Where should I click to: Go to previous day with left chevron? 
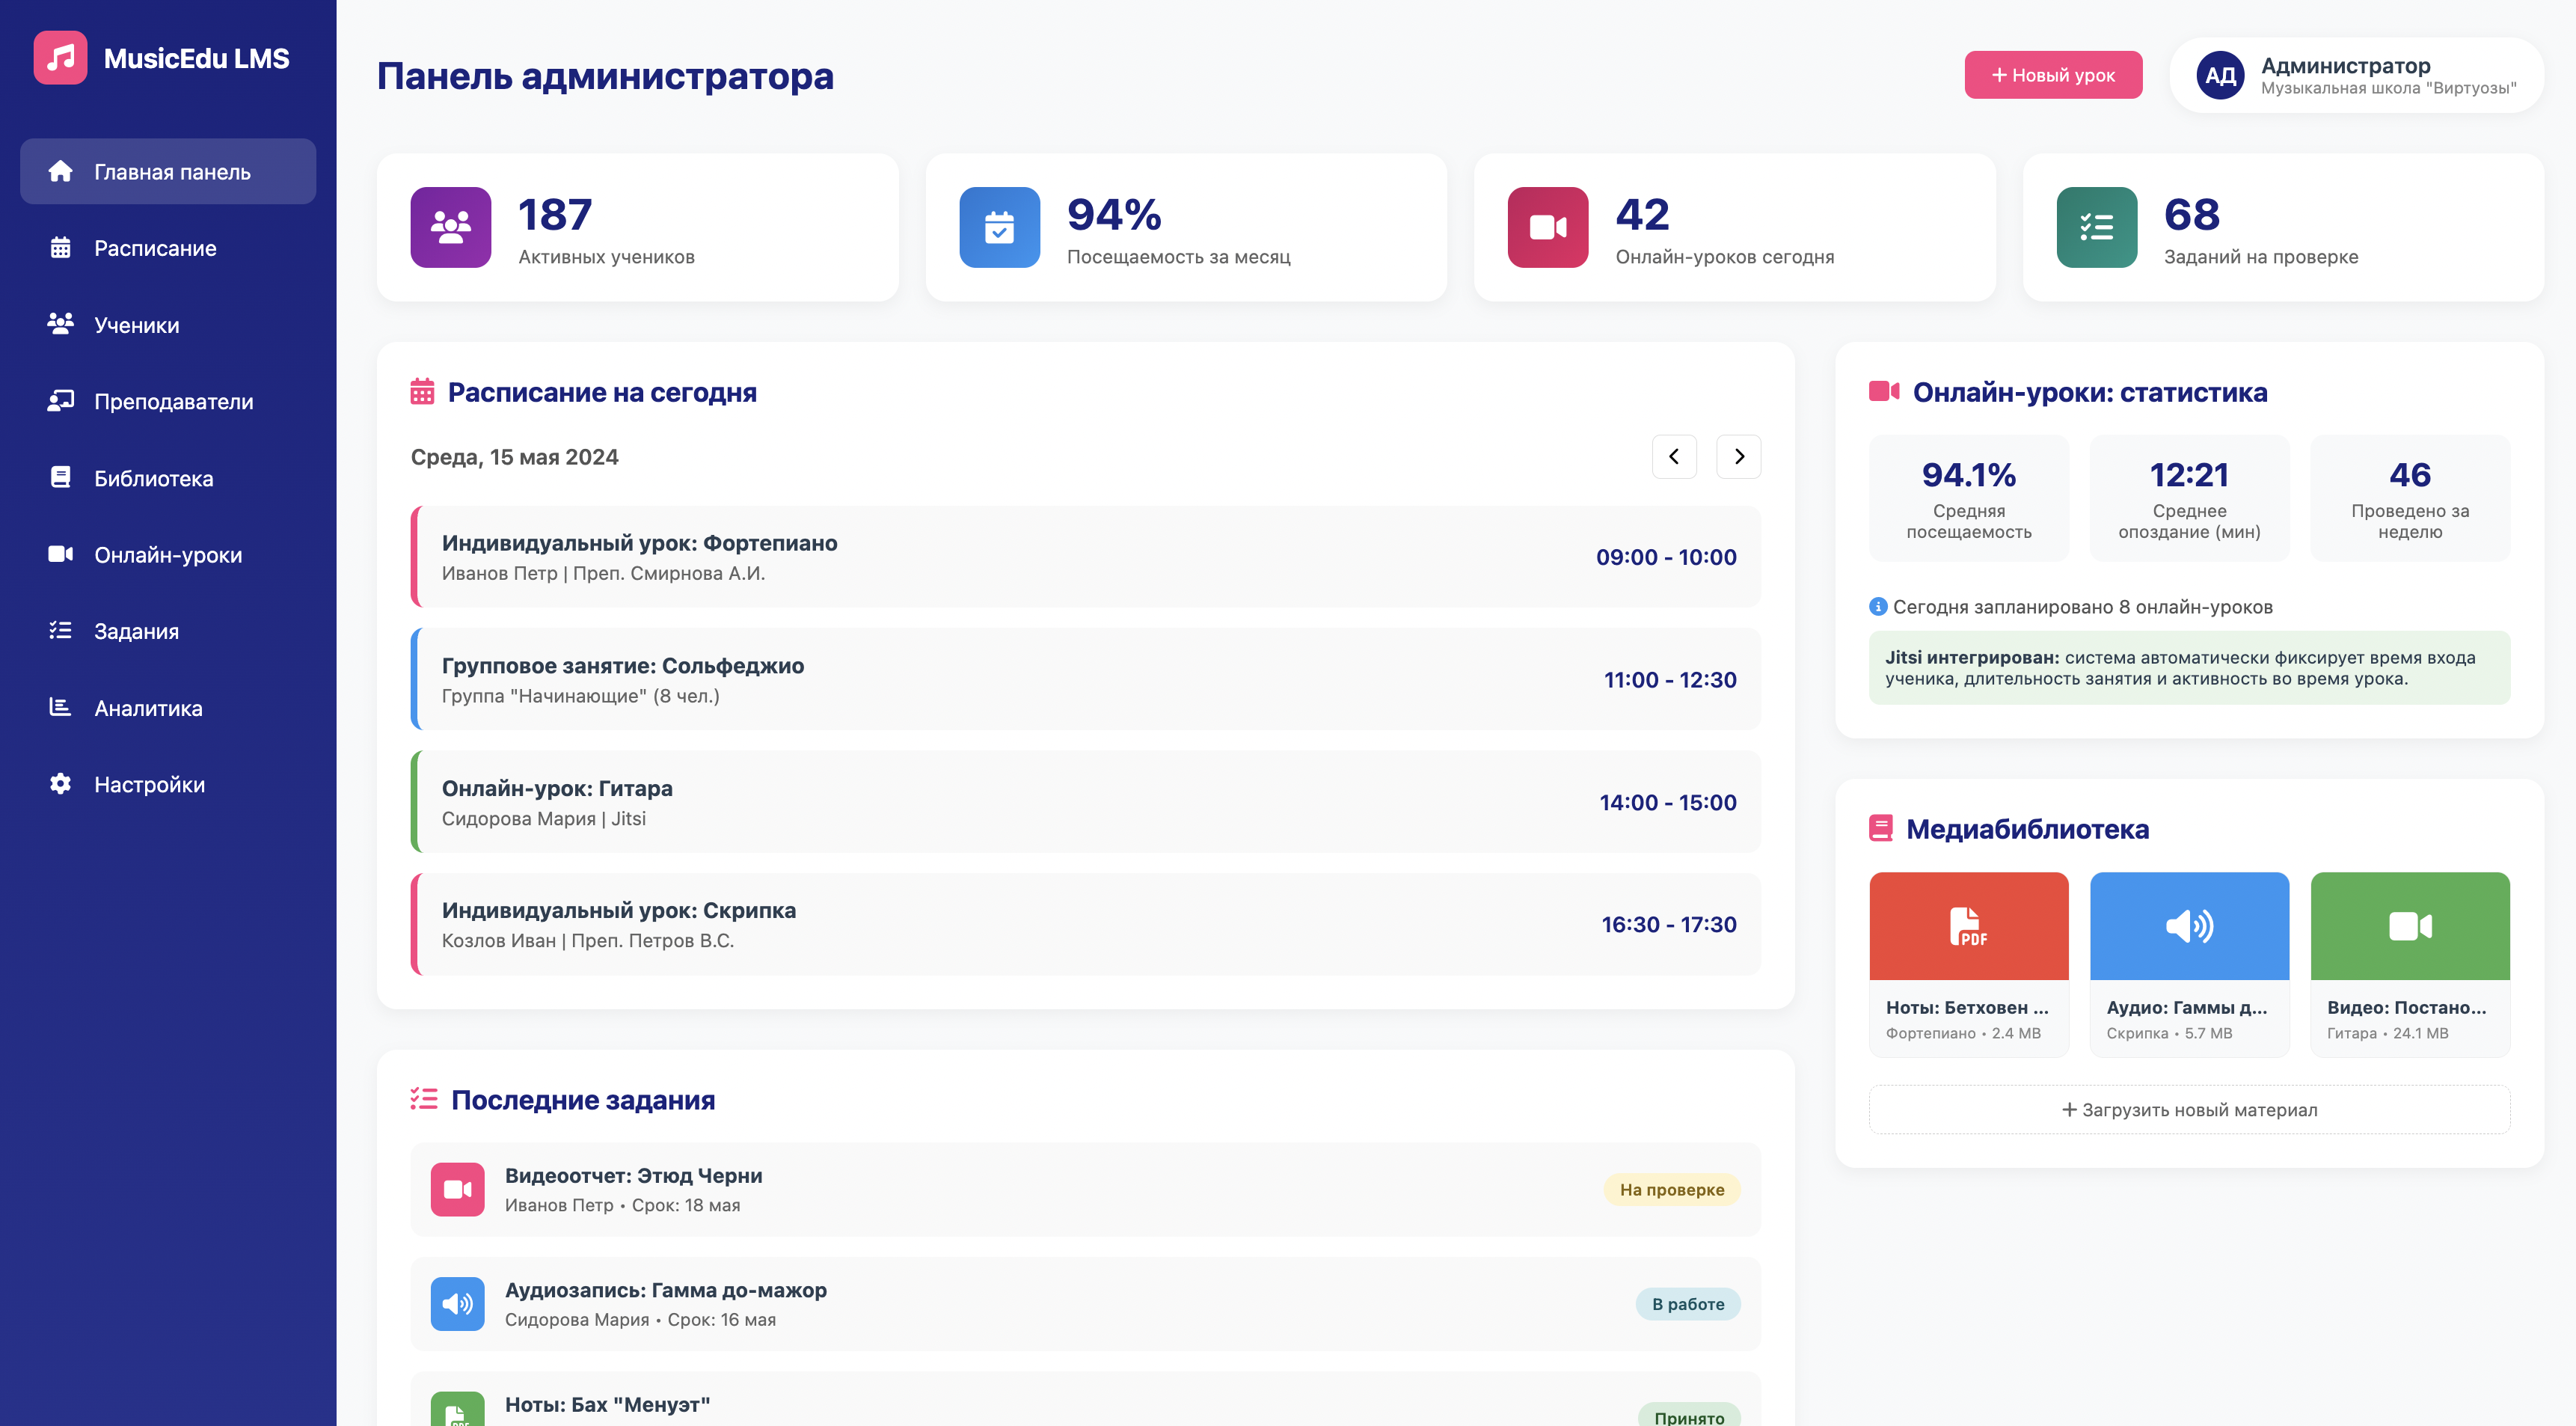(1674, 456)
